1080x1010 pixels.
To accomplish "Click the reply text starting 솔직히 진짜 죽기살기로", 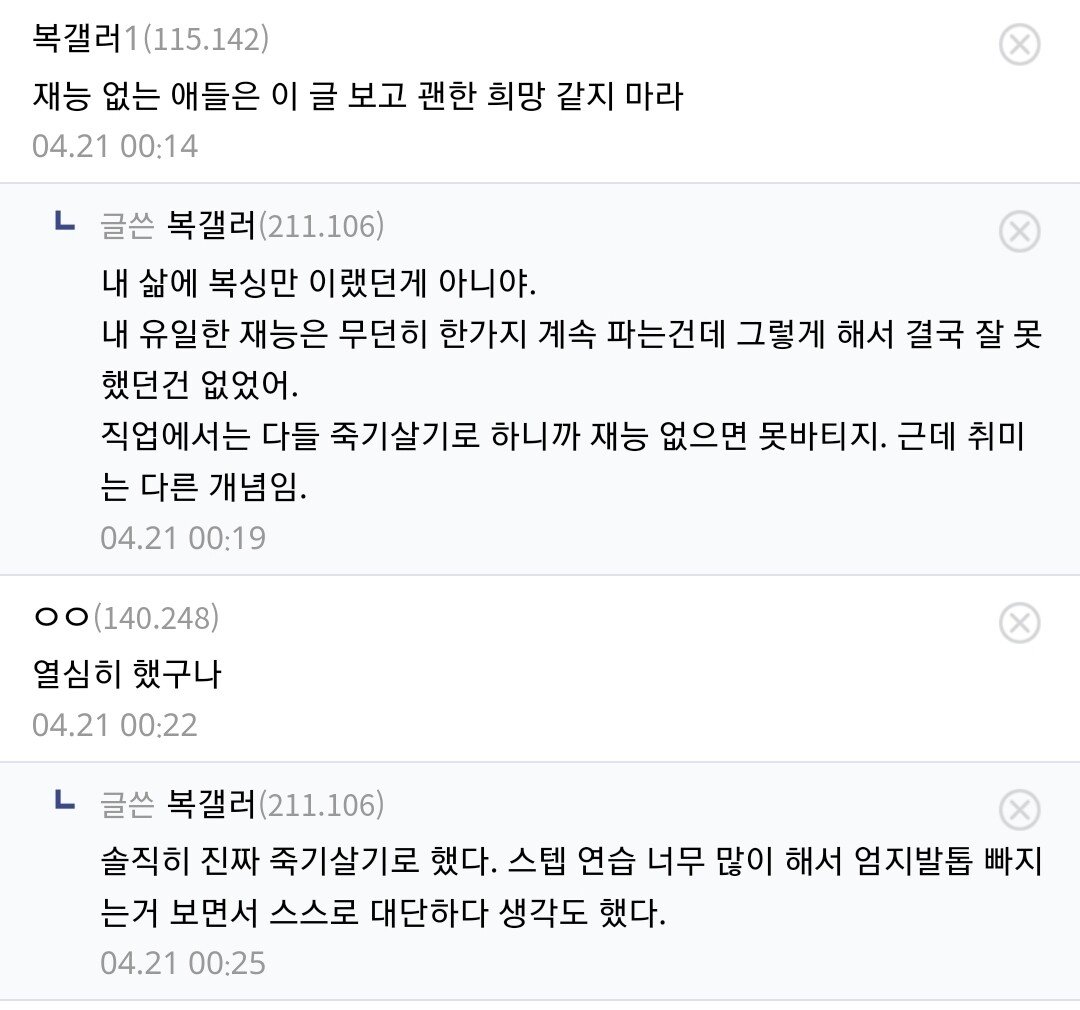I will pyautogui.click(x=571, y=862).
